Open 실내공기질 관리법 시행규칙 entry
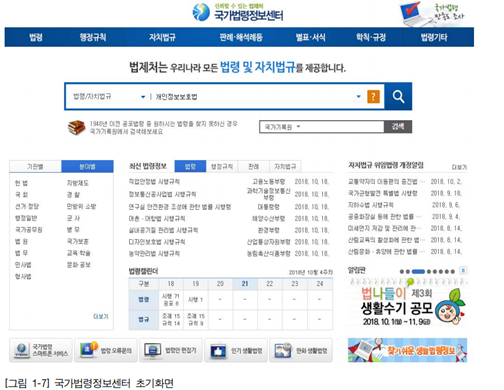Image resolution: width=504 pixels, height=390 pixels. point(163,230)
